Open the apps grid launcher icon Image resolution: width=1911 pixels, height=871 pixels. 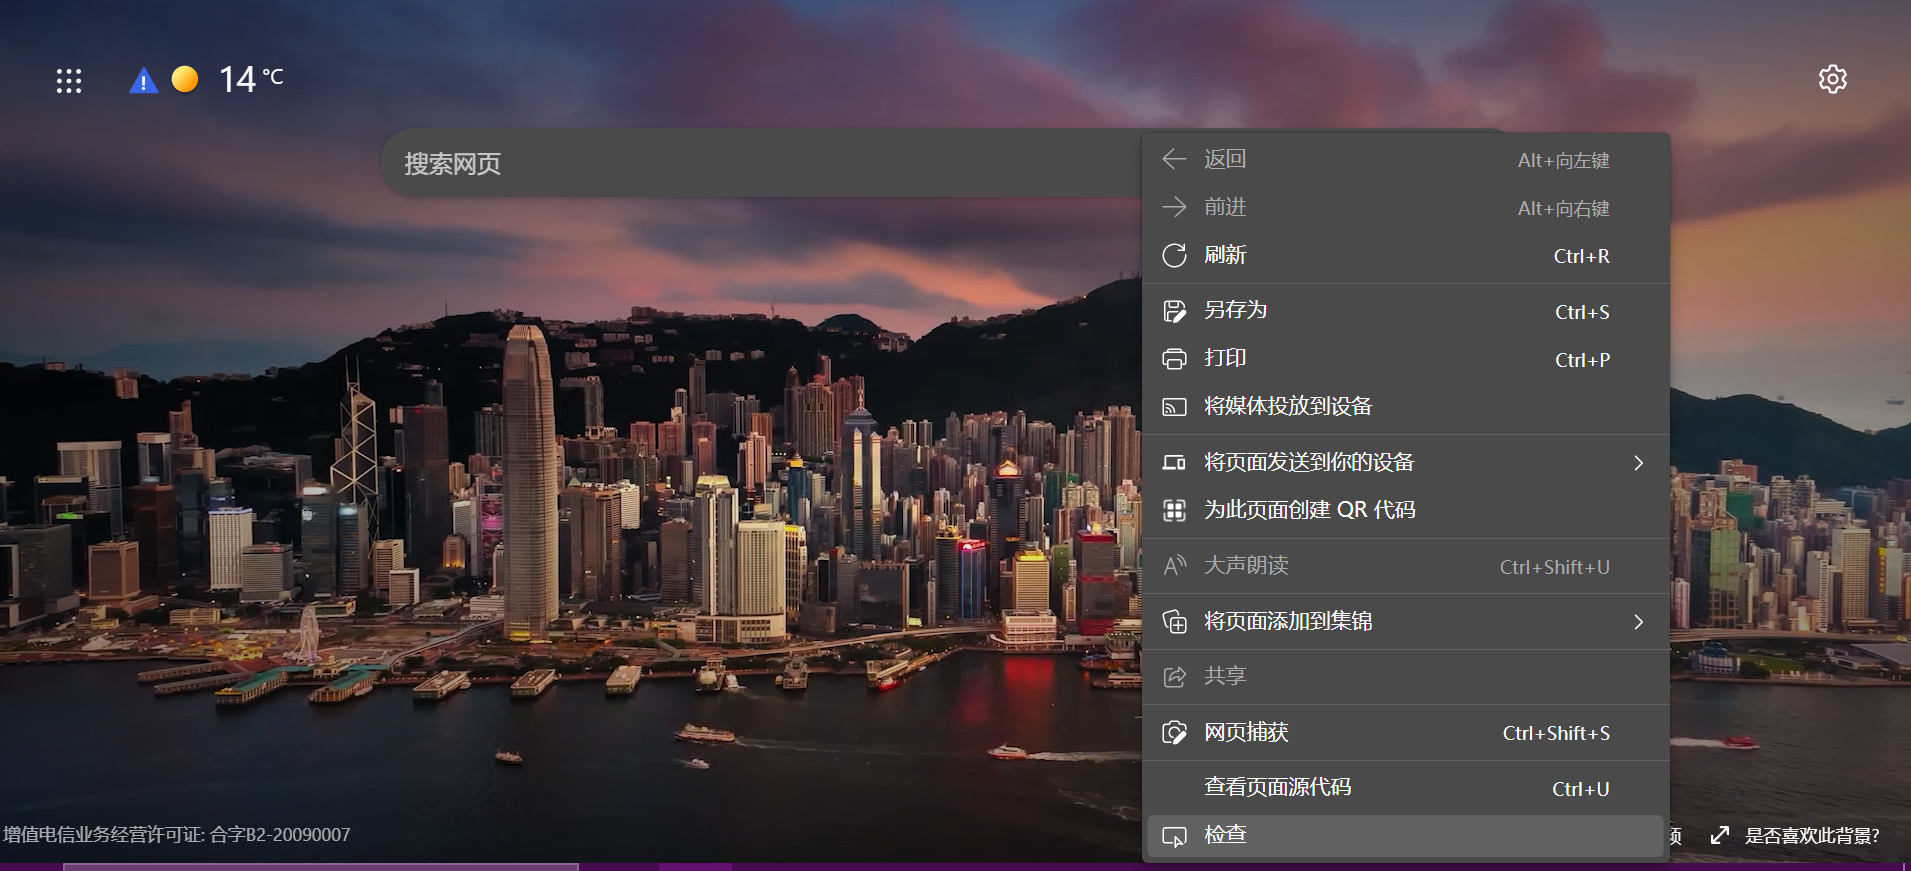pyautogui.click(x=69, y=81)
